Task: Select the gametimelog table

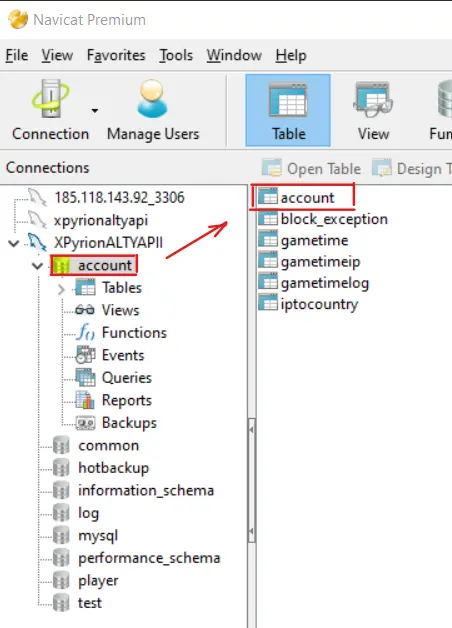Action: [325, 283]
